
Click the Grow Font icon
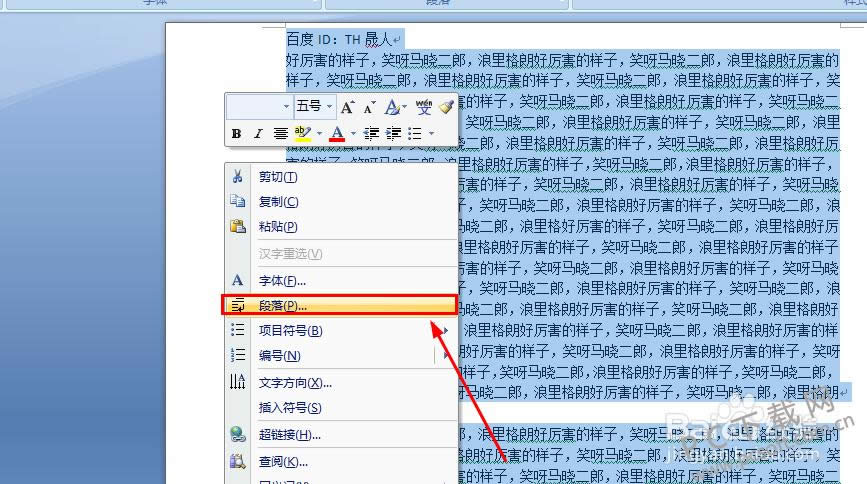point(347,106)
